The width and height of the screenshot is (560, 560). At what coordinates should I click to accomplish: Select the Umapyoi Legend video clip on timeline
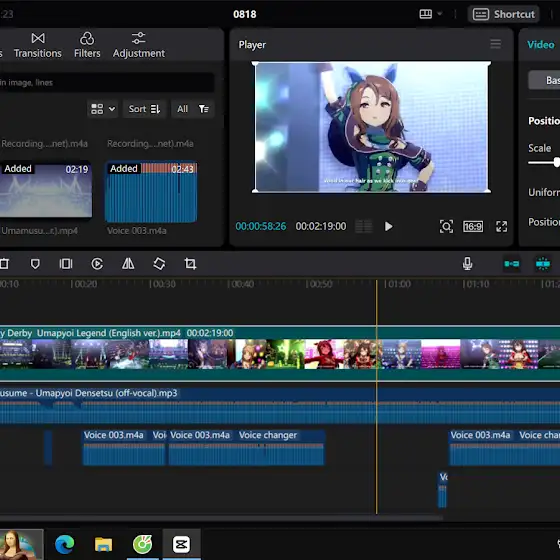click(280, 354)
